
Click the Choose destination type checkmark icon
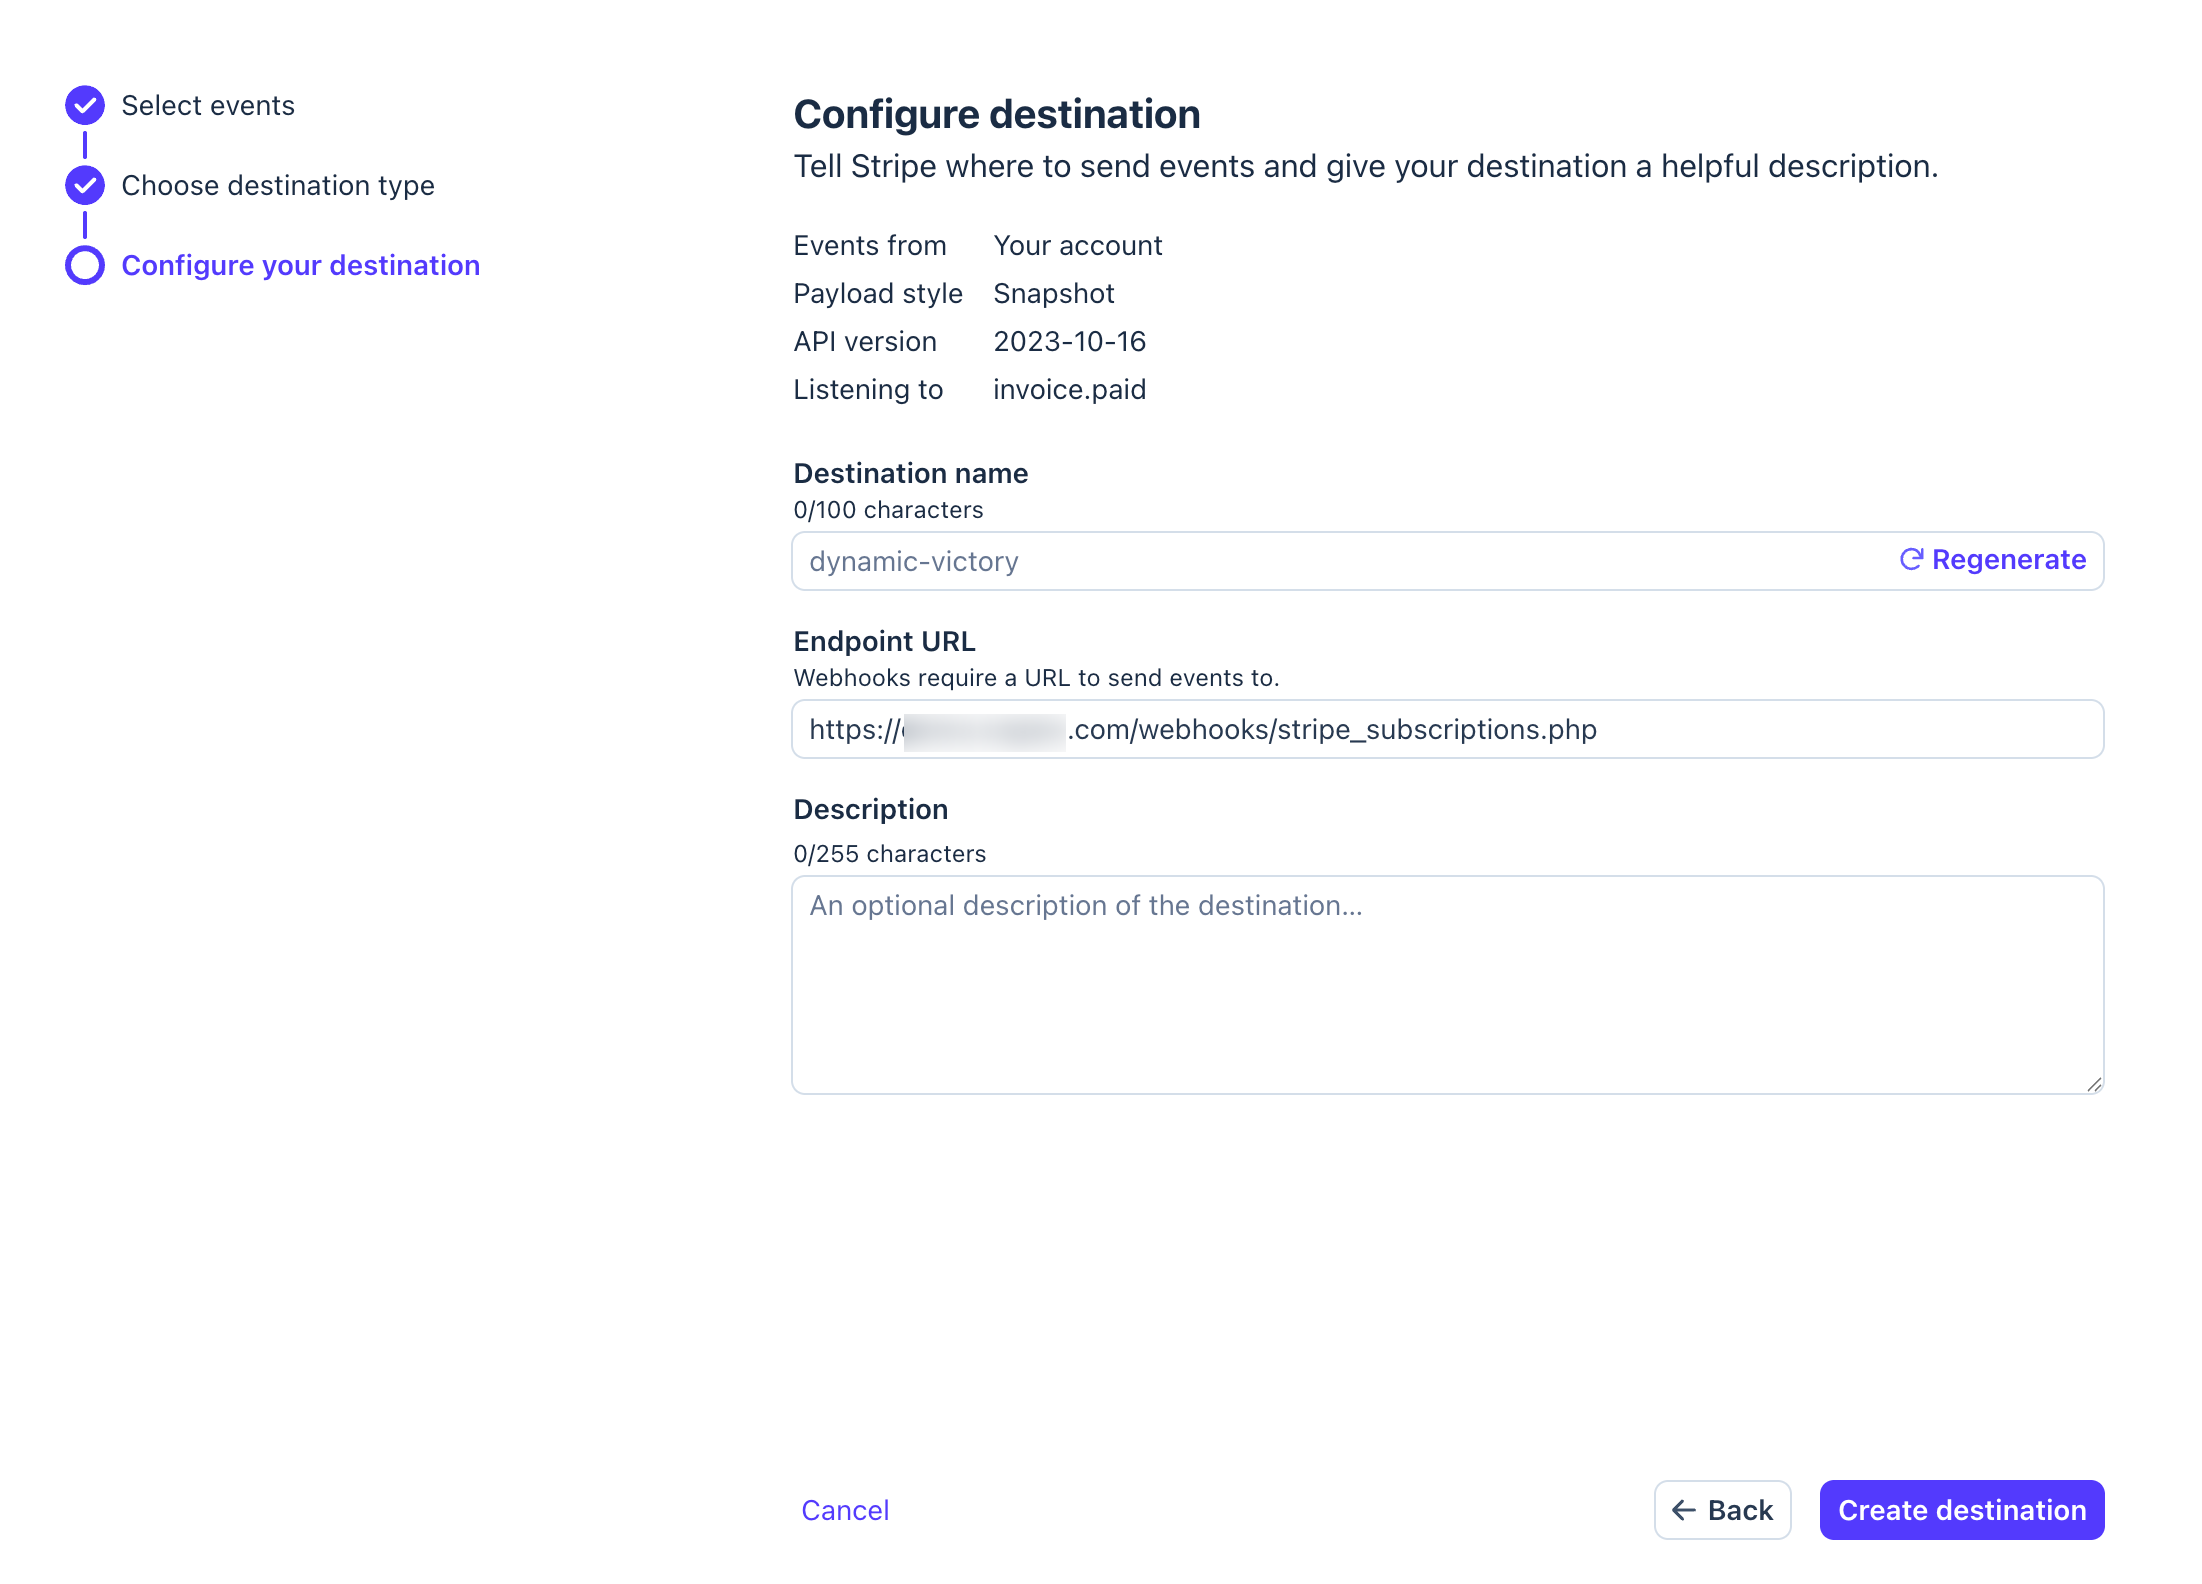point(85,185)
